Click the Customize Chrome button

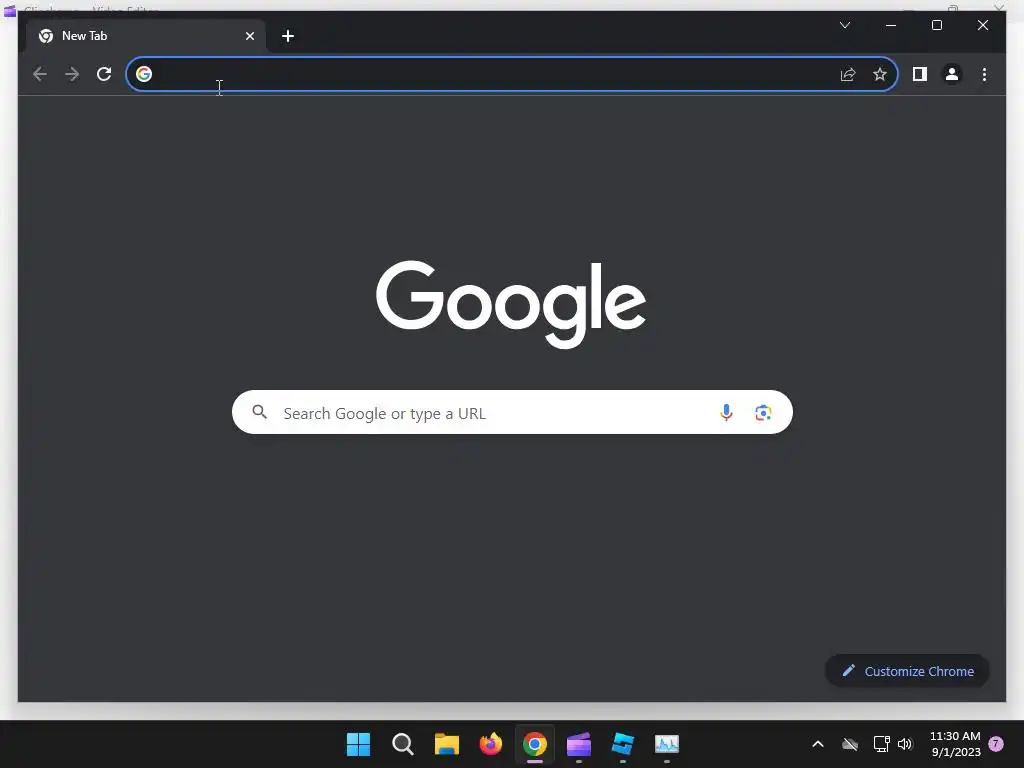908,671
